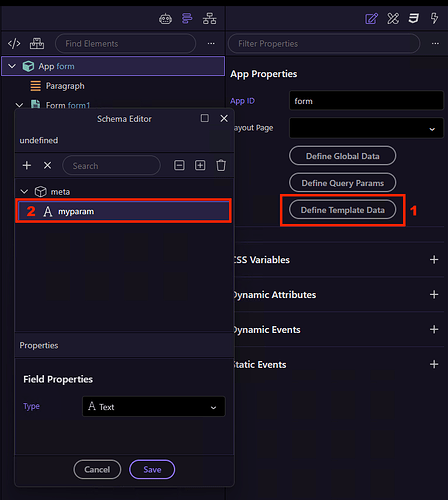Viewport: 448px width, 500px height.
Task: Open the design tools icon
Action: pyautogui.click(x=393, y=18)
